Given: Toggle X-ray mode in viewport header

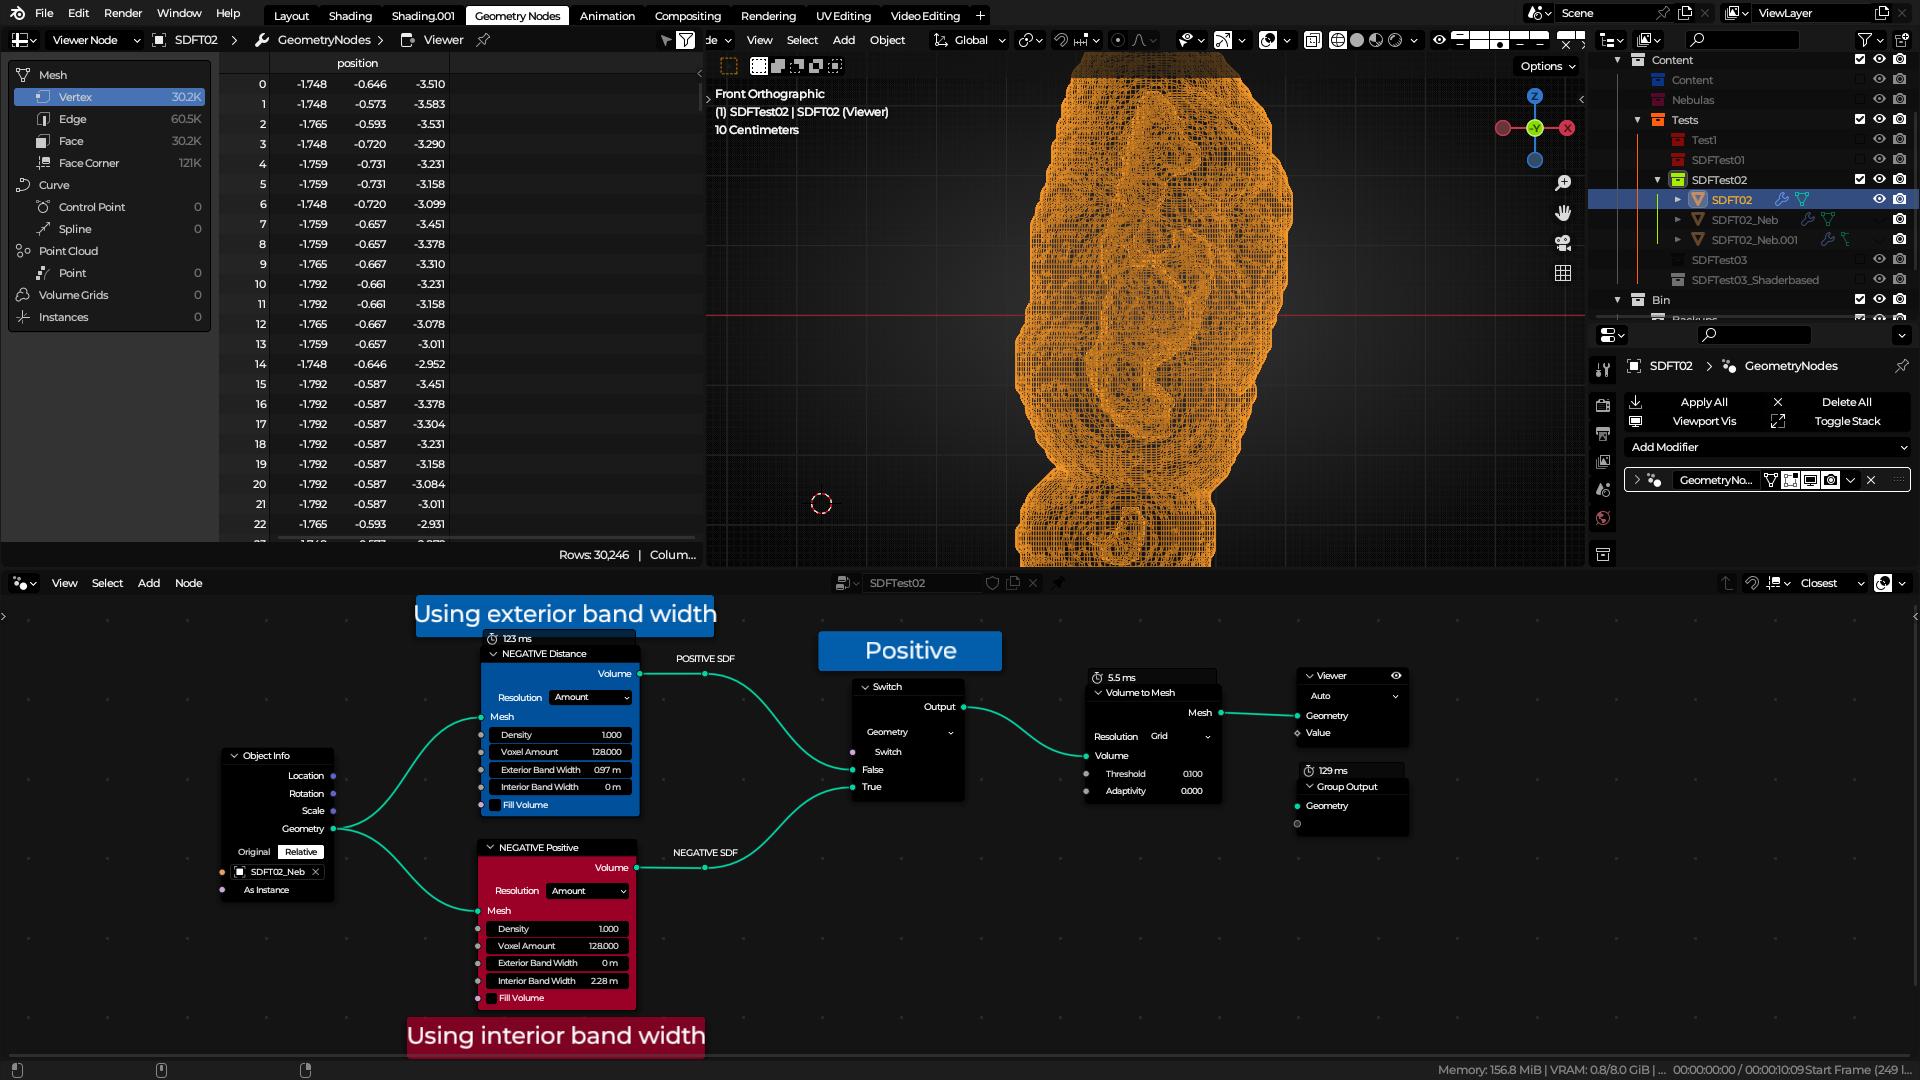Looking at the screenshot, I should [x=1312, y=40].
